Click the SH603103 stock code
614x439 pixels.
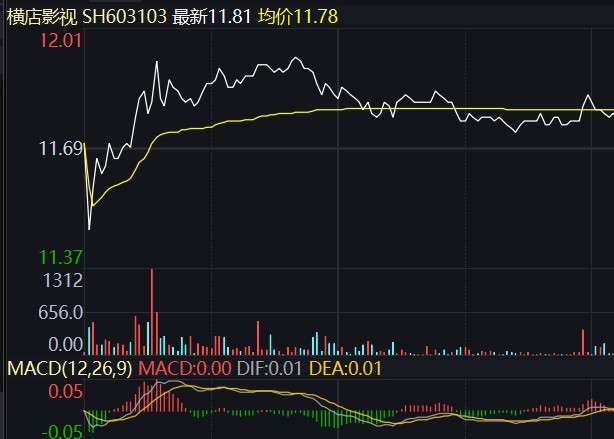tap(125, 17)
